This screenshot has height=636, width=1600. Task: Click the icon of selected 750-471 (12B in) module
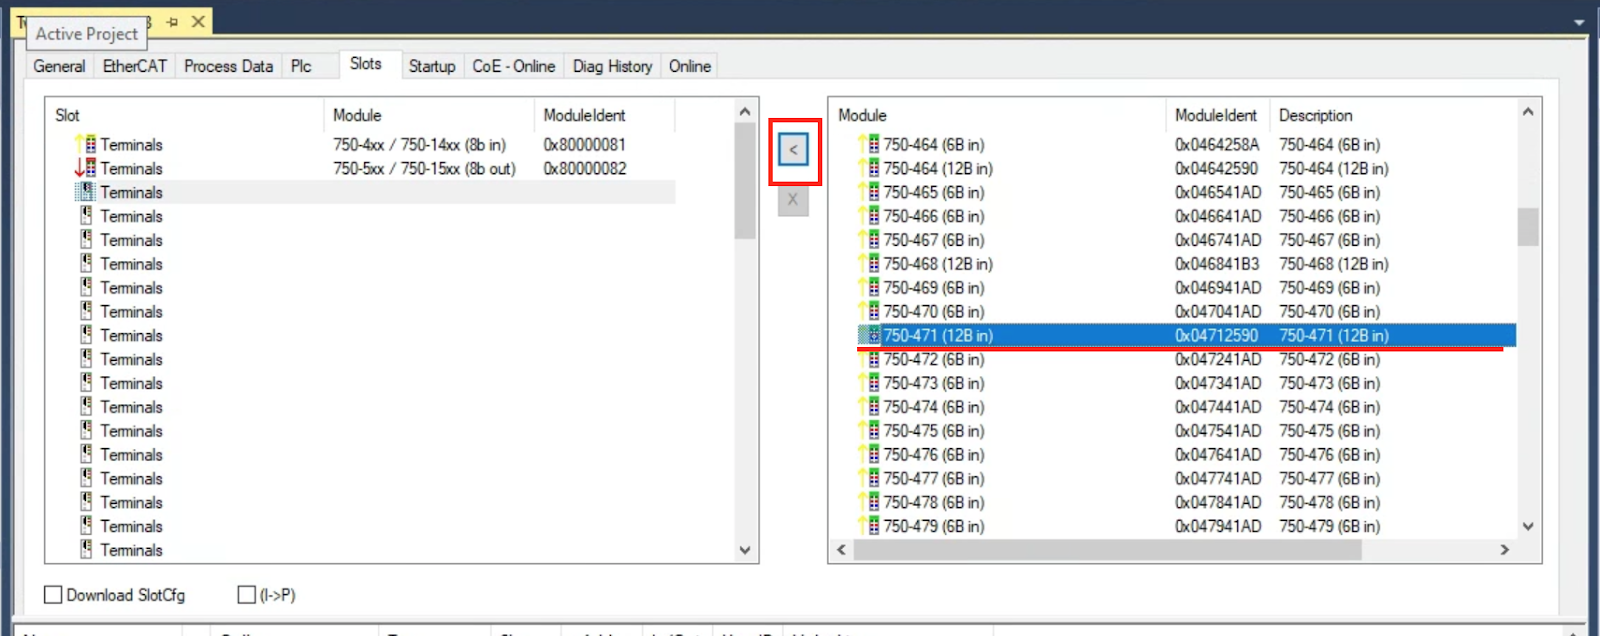click(x=871, y=335)
